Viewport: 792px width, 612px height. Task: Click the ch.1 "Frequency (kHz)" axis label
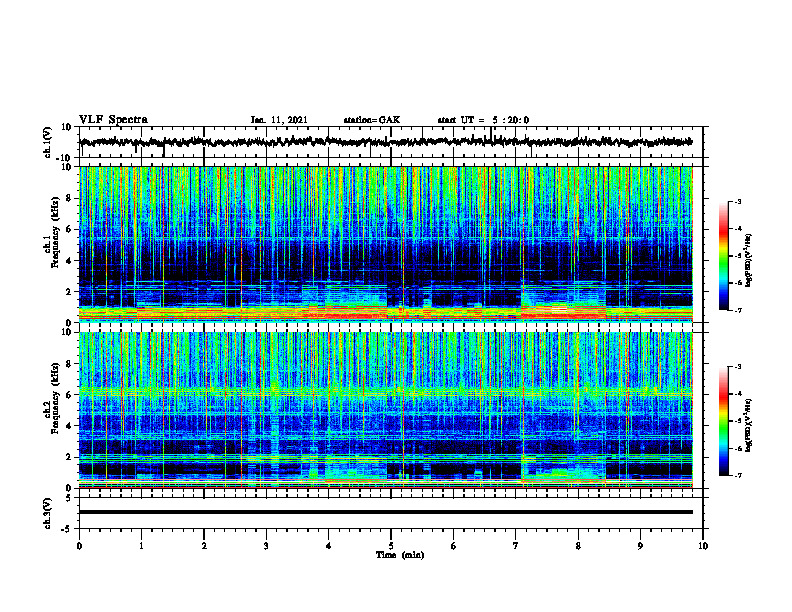[56, 232]
